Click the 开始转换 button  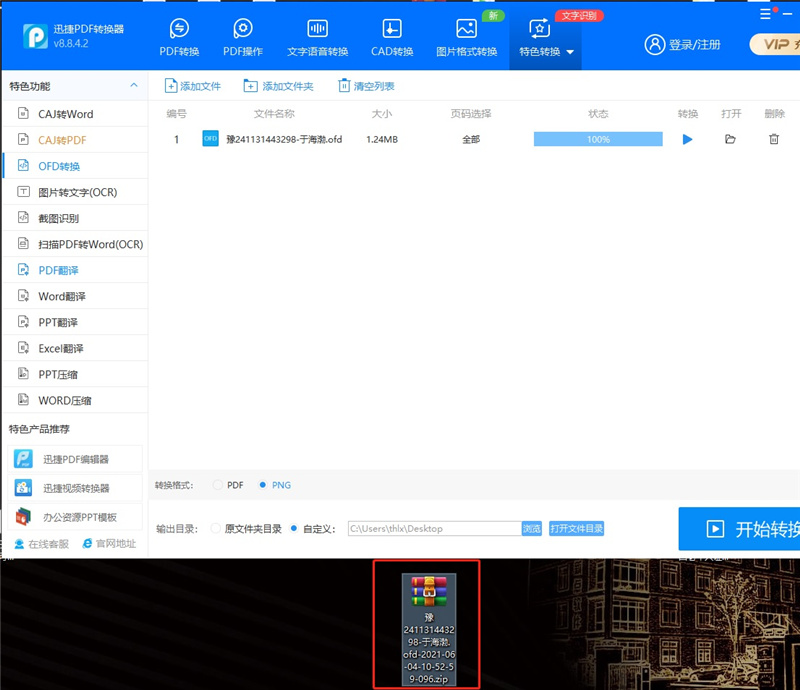click(x=739, y=529)
